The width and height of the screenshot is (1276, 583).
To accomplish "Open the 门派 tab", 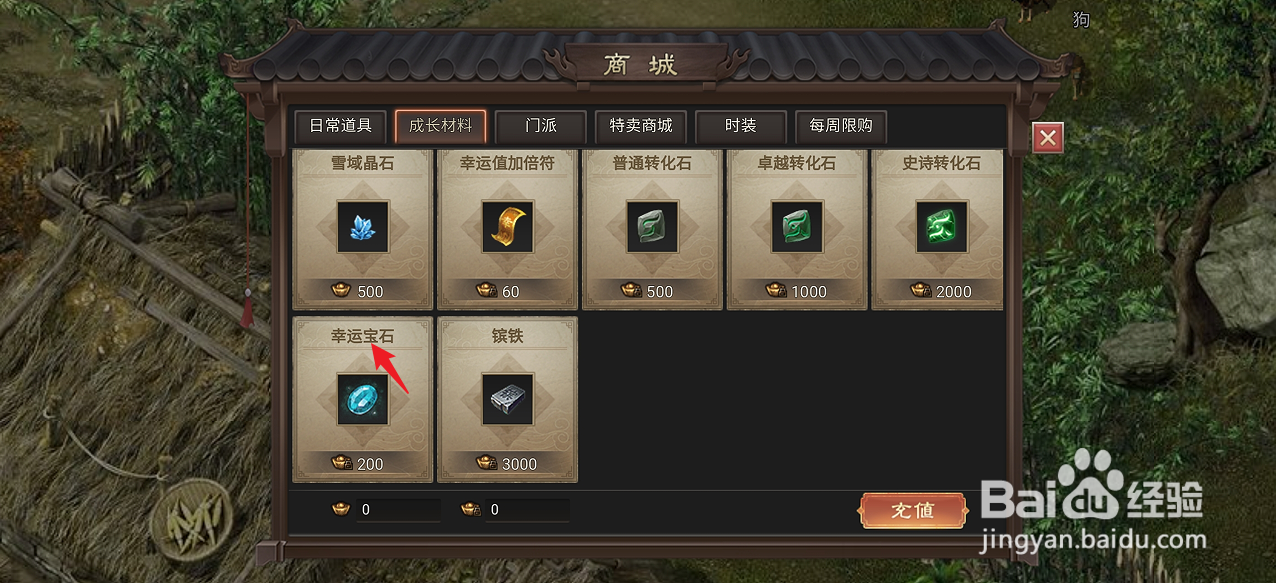I will [x=540, y=126].
